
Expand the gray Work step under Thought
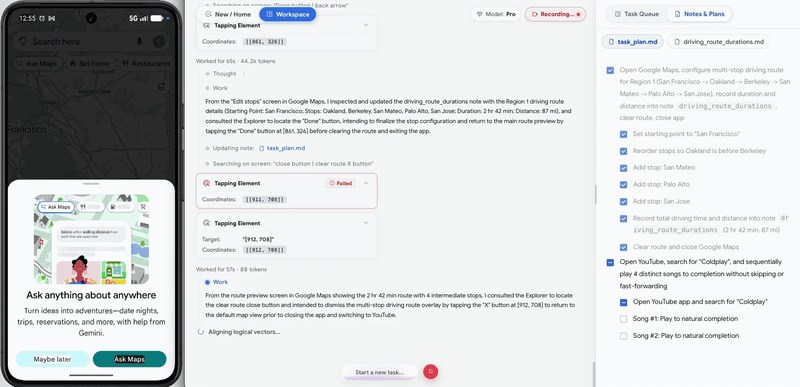tap(220, 88)
